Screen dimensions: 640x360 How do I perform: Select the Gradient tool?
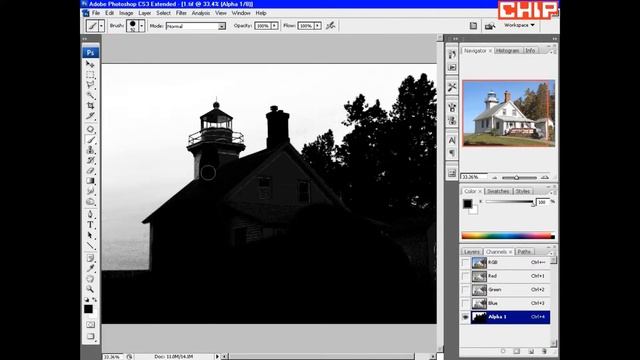(x=90, y=181)
